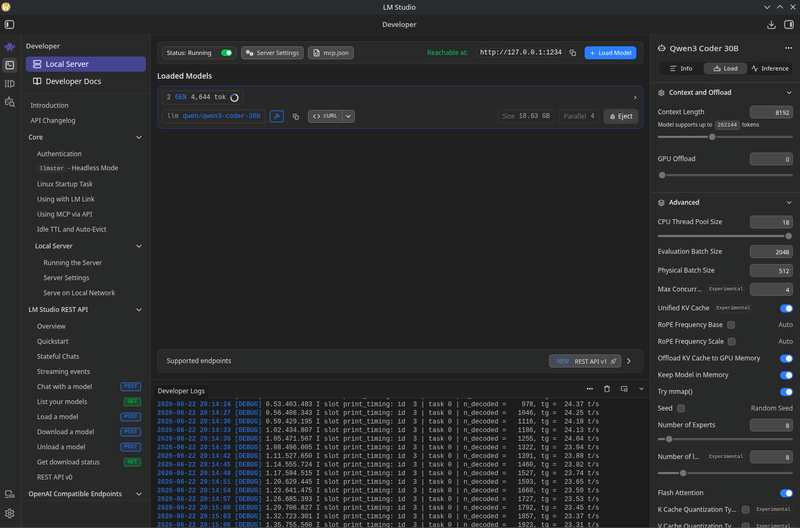The image size is (800, 528).
Task: Open Server Settings button
Action: [272, 53]
